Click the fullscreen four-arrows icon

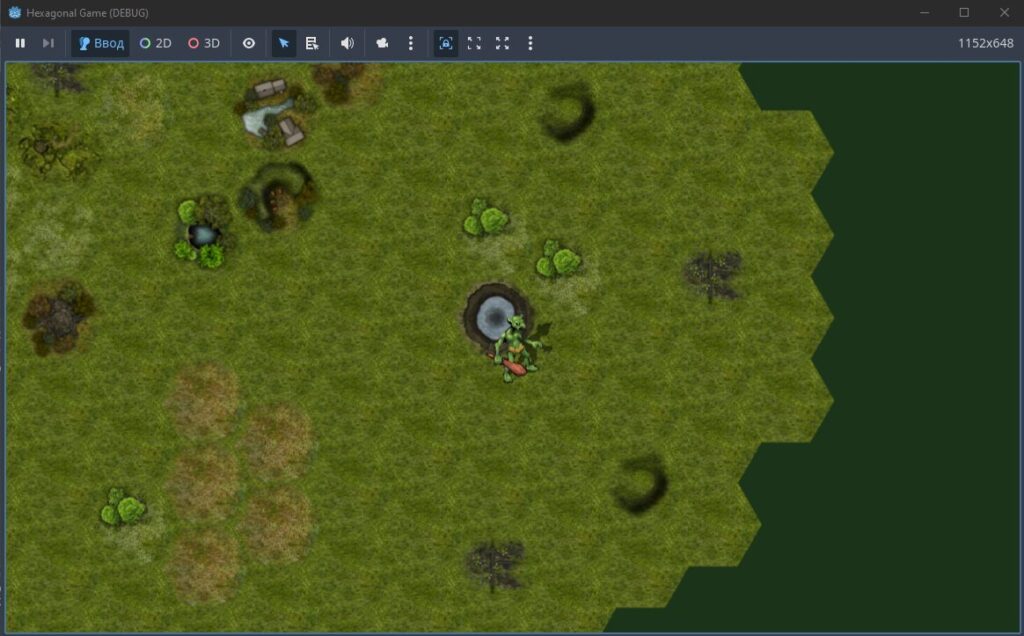(x=502, y=43)
